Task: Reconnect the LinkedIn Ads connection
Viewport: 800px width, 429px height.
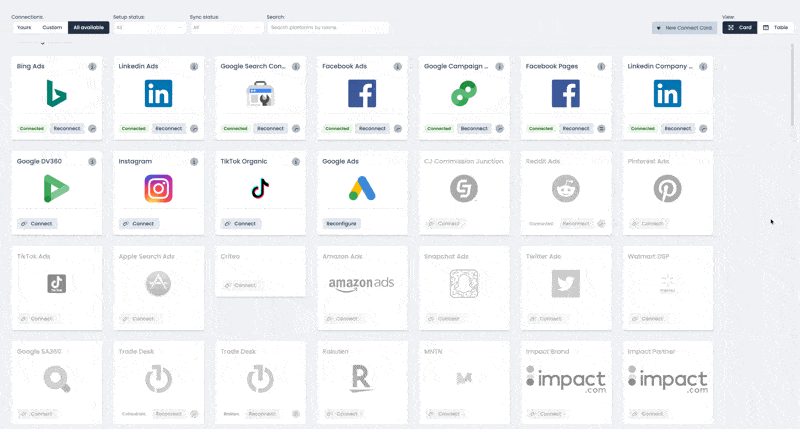Action: (169, 129)
